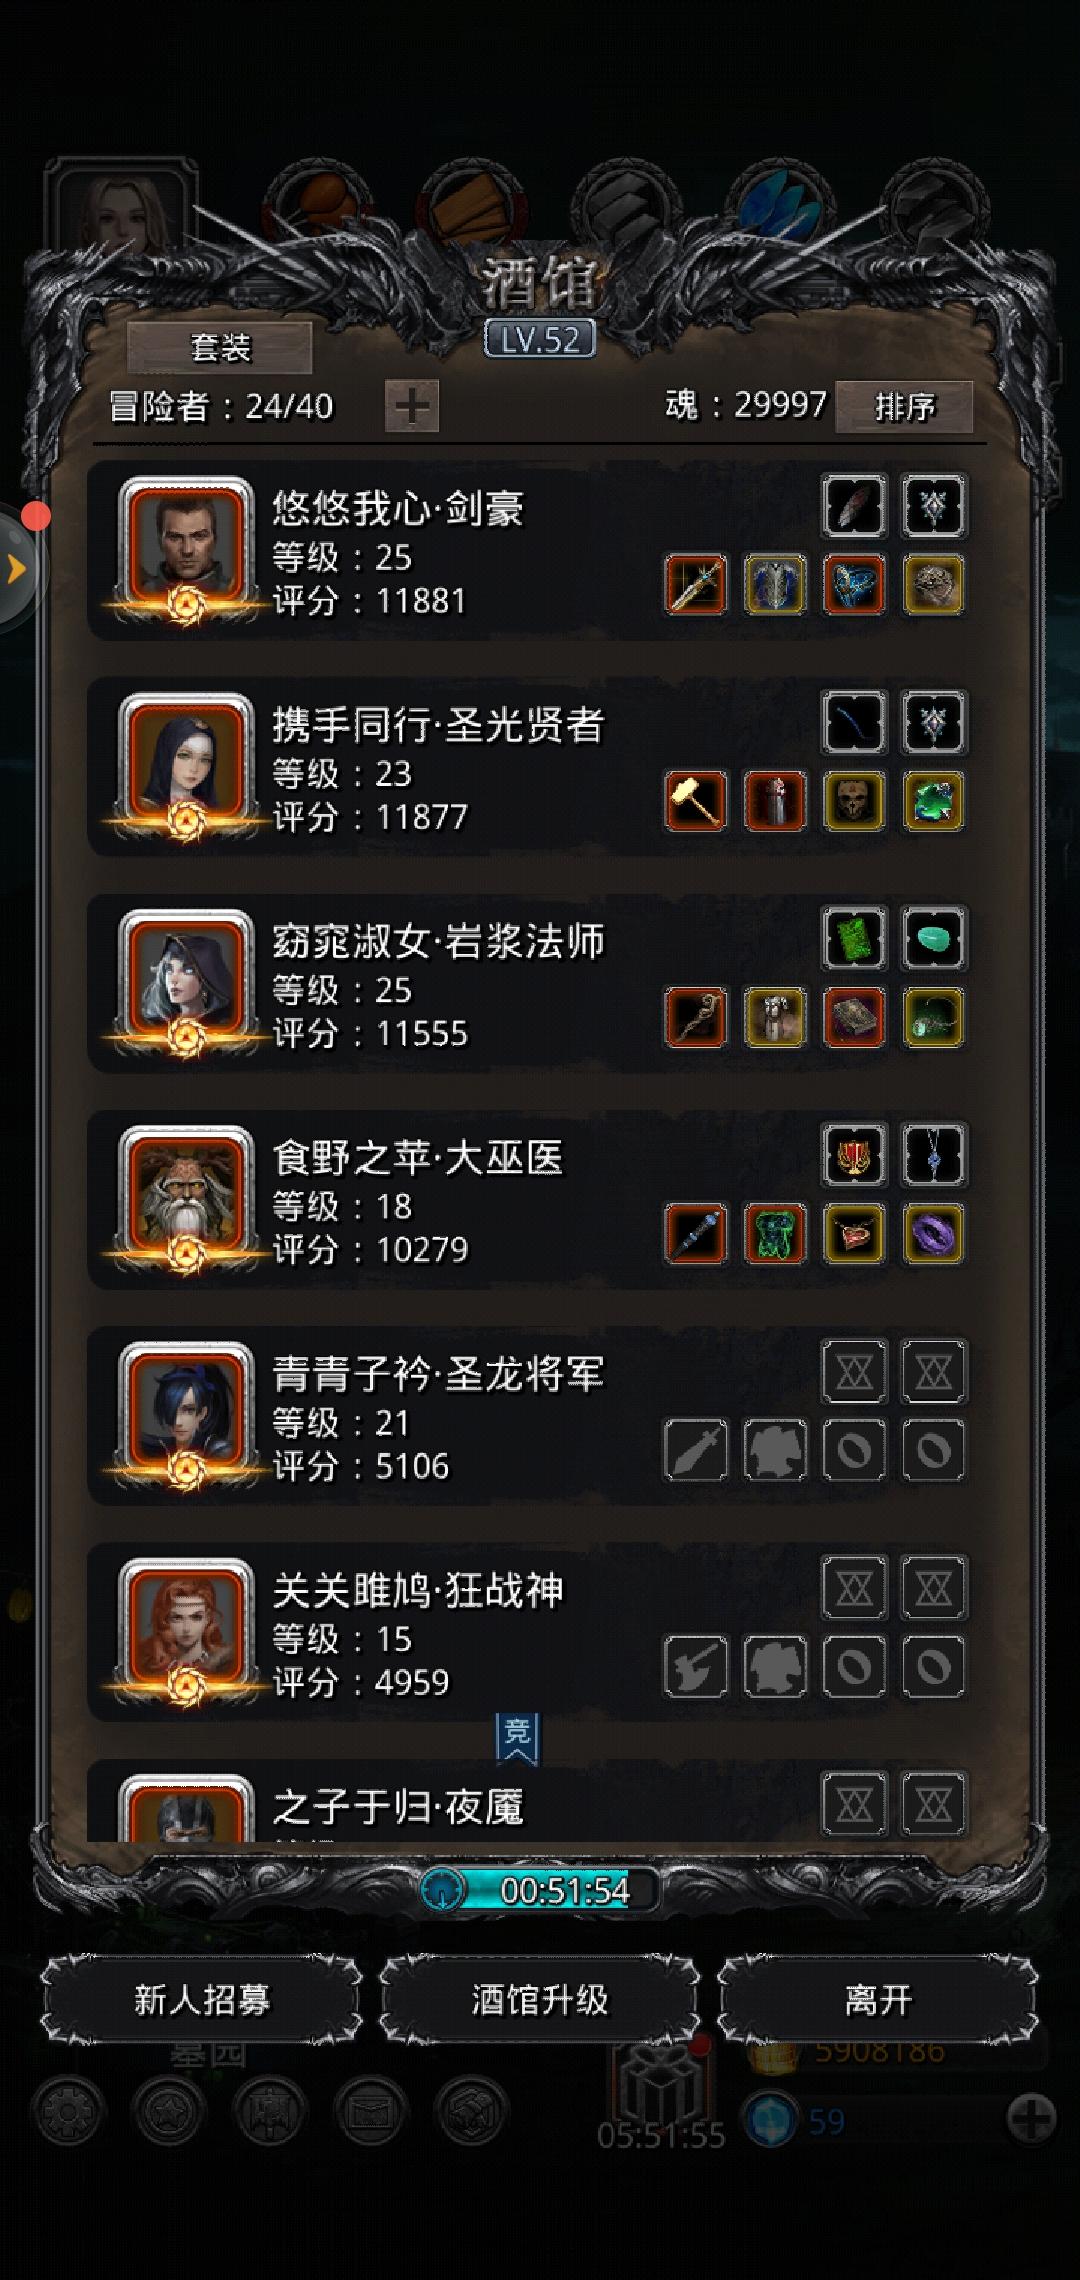Tap the 新人招募 recruit button

[202, 2000]
